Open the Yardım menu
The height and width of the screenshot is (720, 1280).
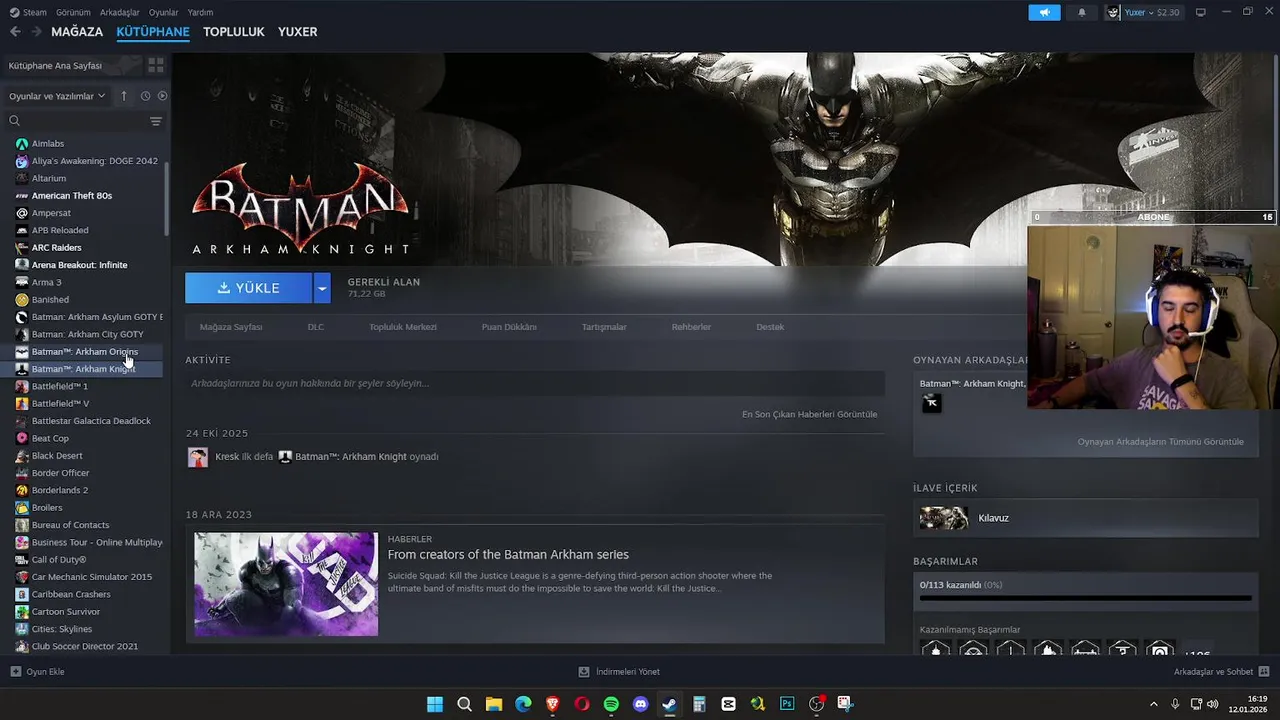pos(200,12)
